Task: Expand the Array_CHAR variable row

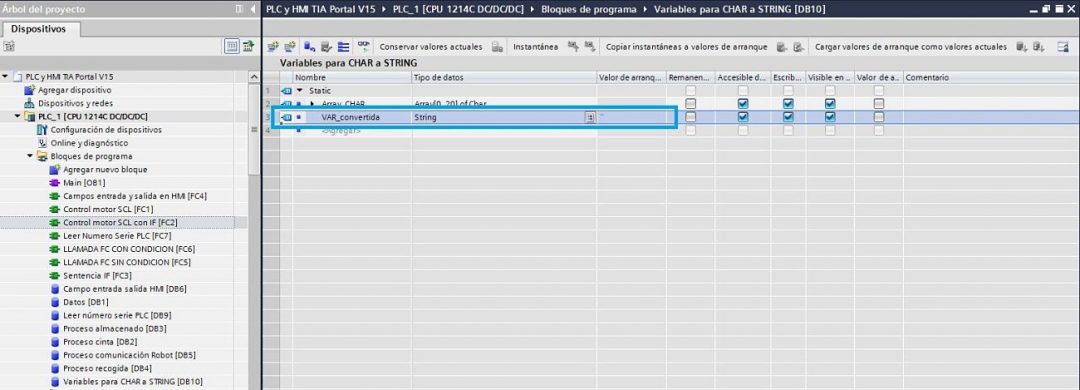Action: tap(311, 104)
